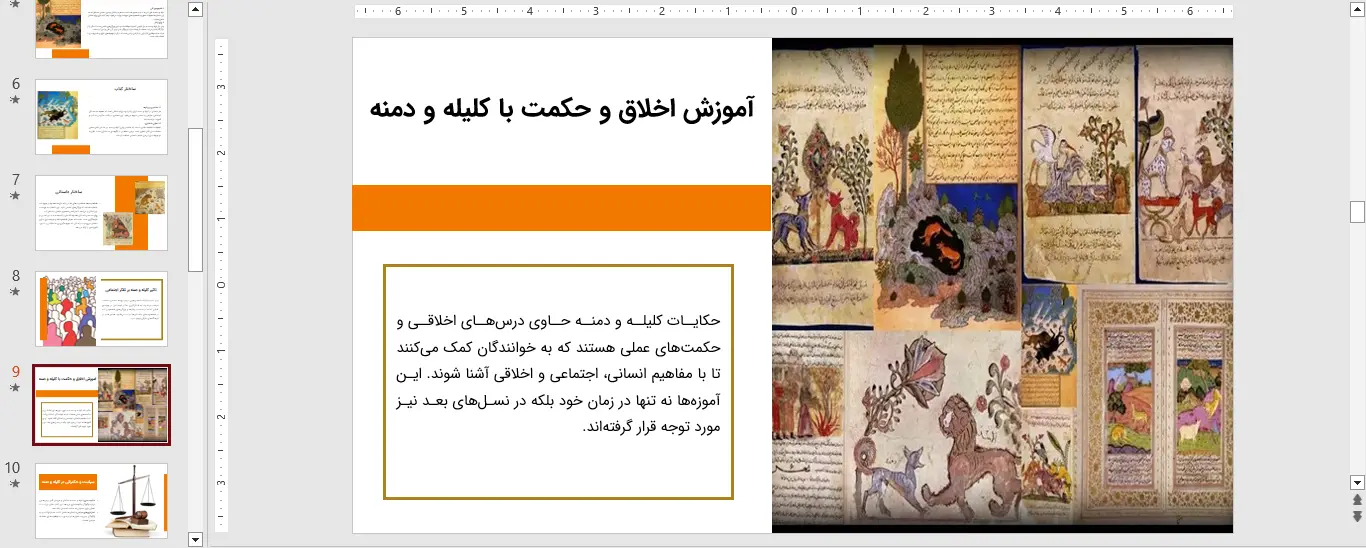
Task: Click thumbnail panel scroll-up arrow
Action: coord(195,10)
